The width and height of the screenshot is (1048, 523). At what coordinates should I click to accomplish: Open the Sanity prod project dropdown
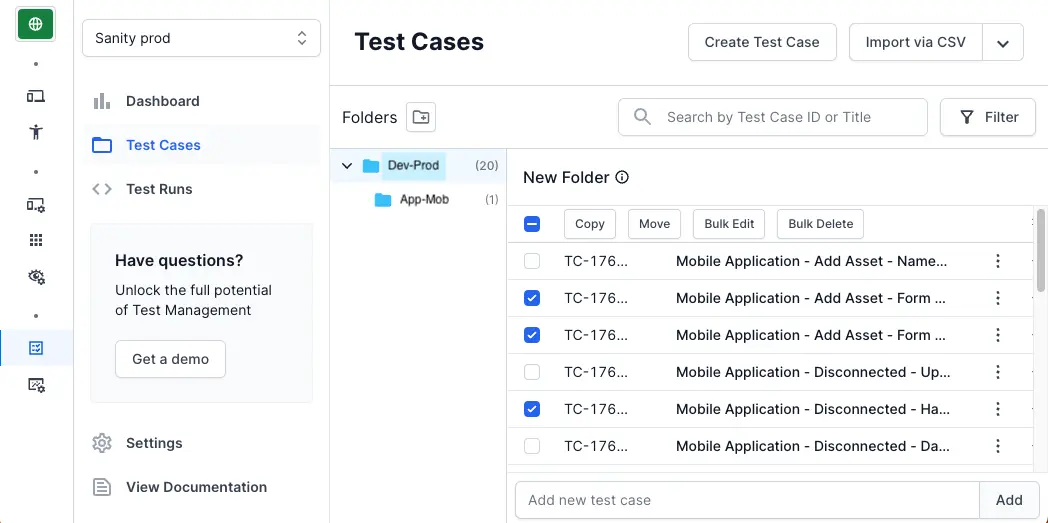point(201,38)
